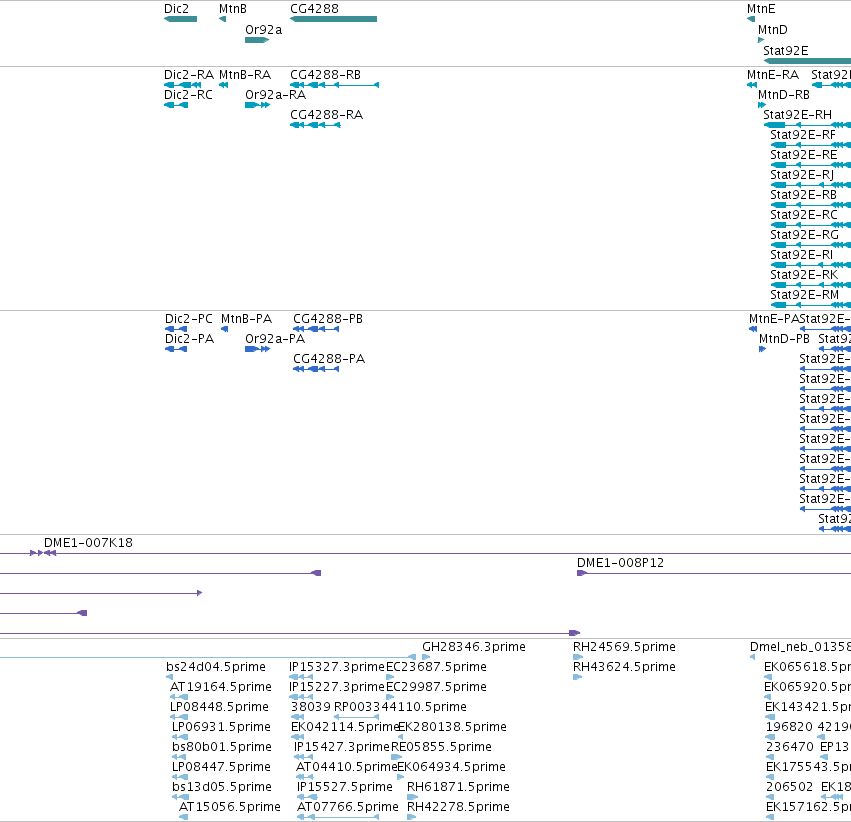Image resolution: width=851 pixels, height=822 pixels.
Task: Select the LP08447.5prime EST label
Action: (221, 767)
